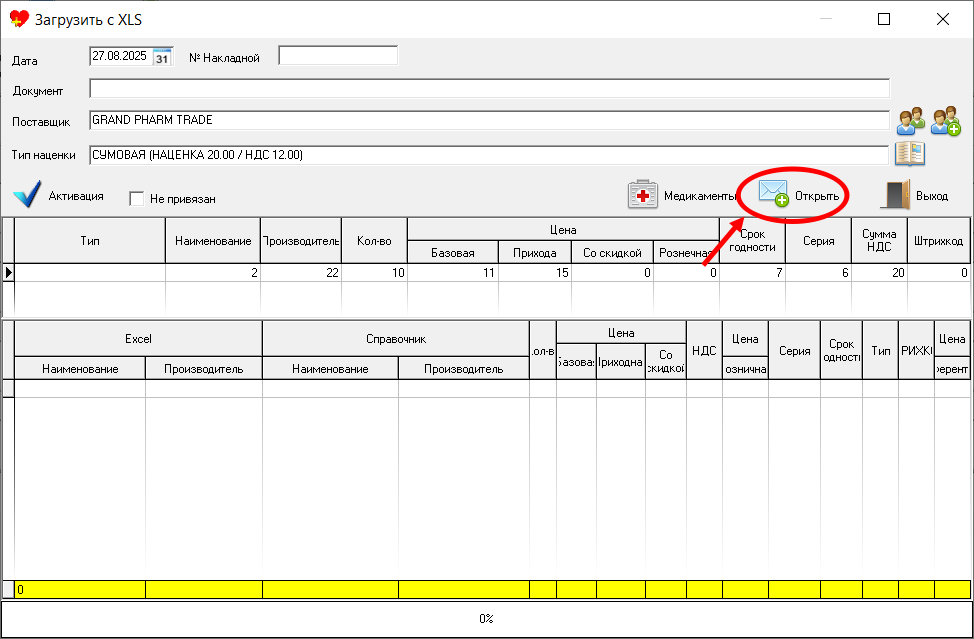This screenshot has height=639, width=974.
Task: Select Сумма НДС cell with value 20
Action: 880,273
